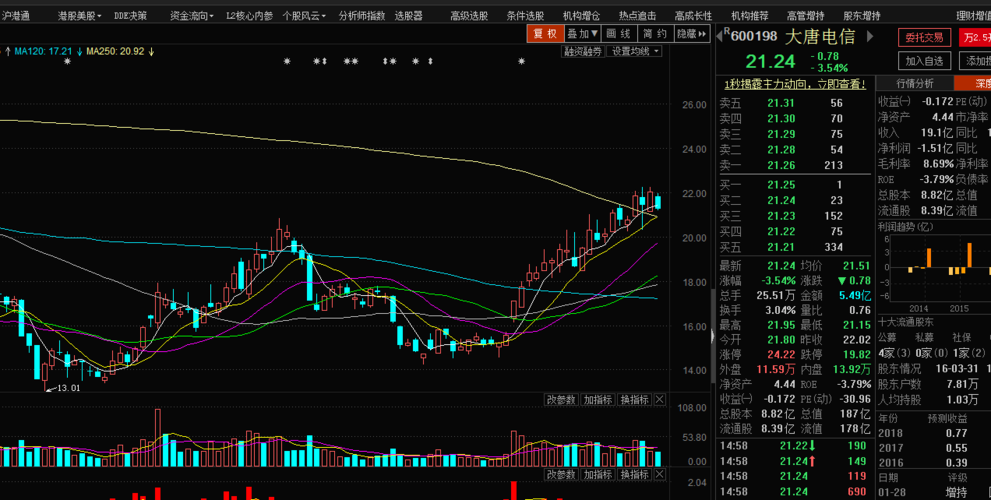Click the MA120: 17.21 indicator label
Viewport: 991px width, 500px height.
[x=43, y=51]
